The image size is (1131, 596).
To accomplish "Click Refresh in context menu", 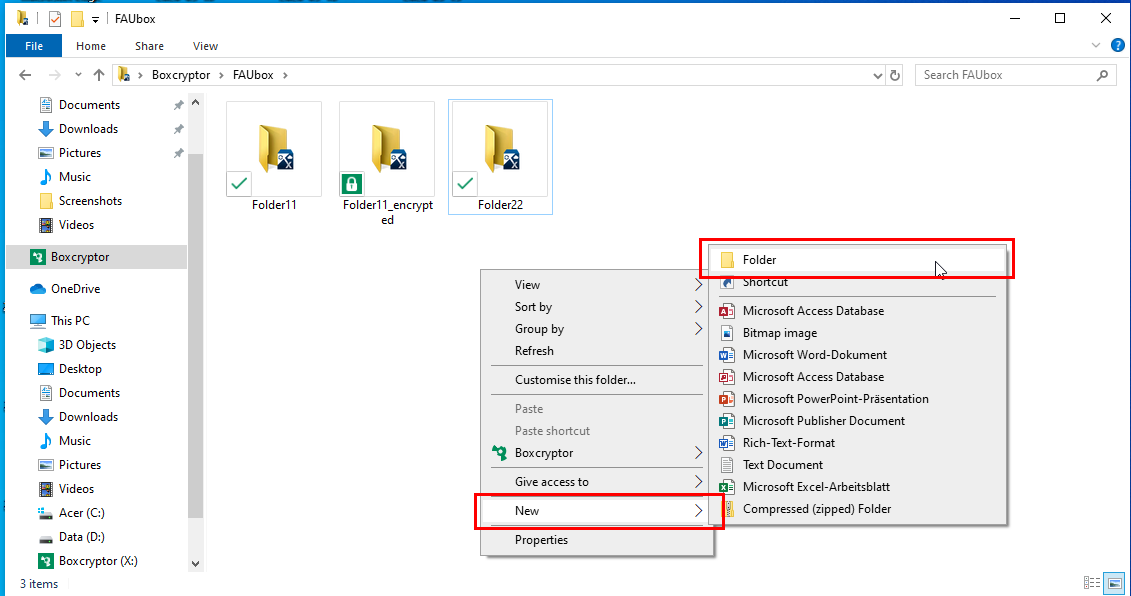I will (597, 351).
